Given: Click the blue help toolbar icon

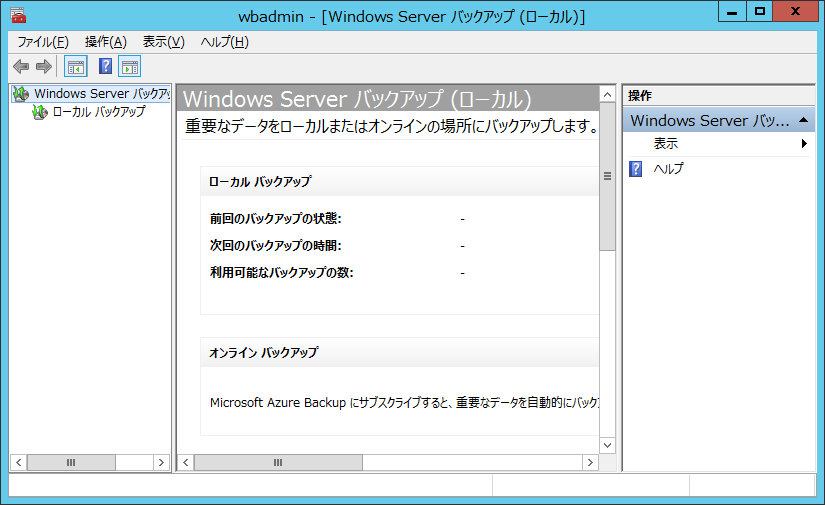Looking at the screenshot, I should coord(105,67).
